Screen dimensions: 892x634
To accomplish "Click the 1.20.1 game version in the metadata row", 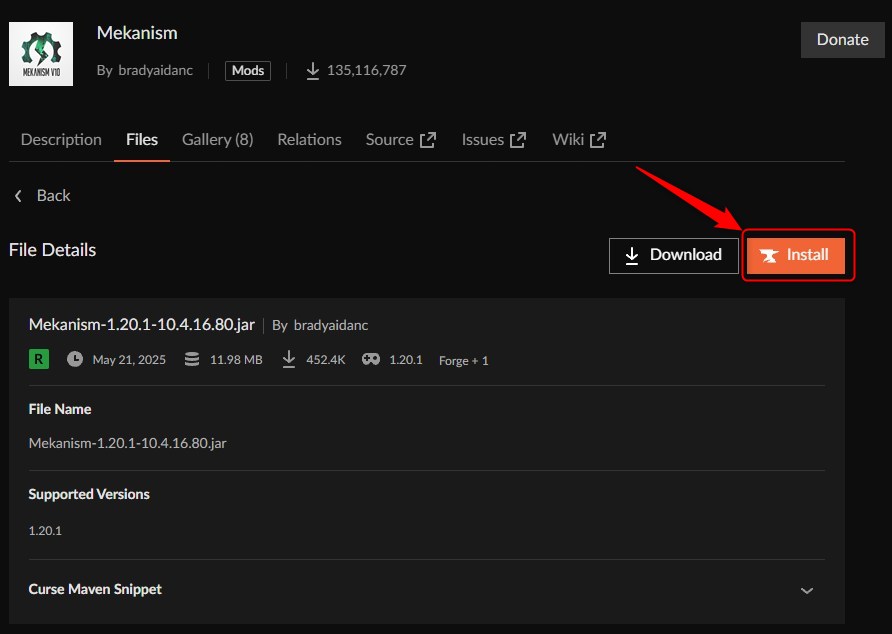I will tap(406, 360).
